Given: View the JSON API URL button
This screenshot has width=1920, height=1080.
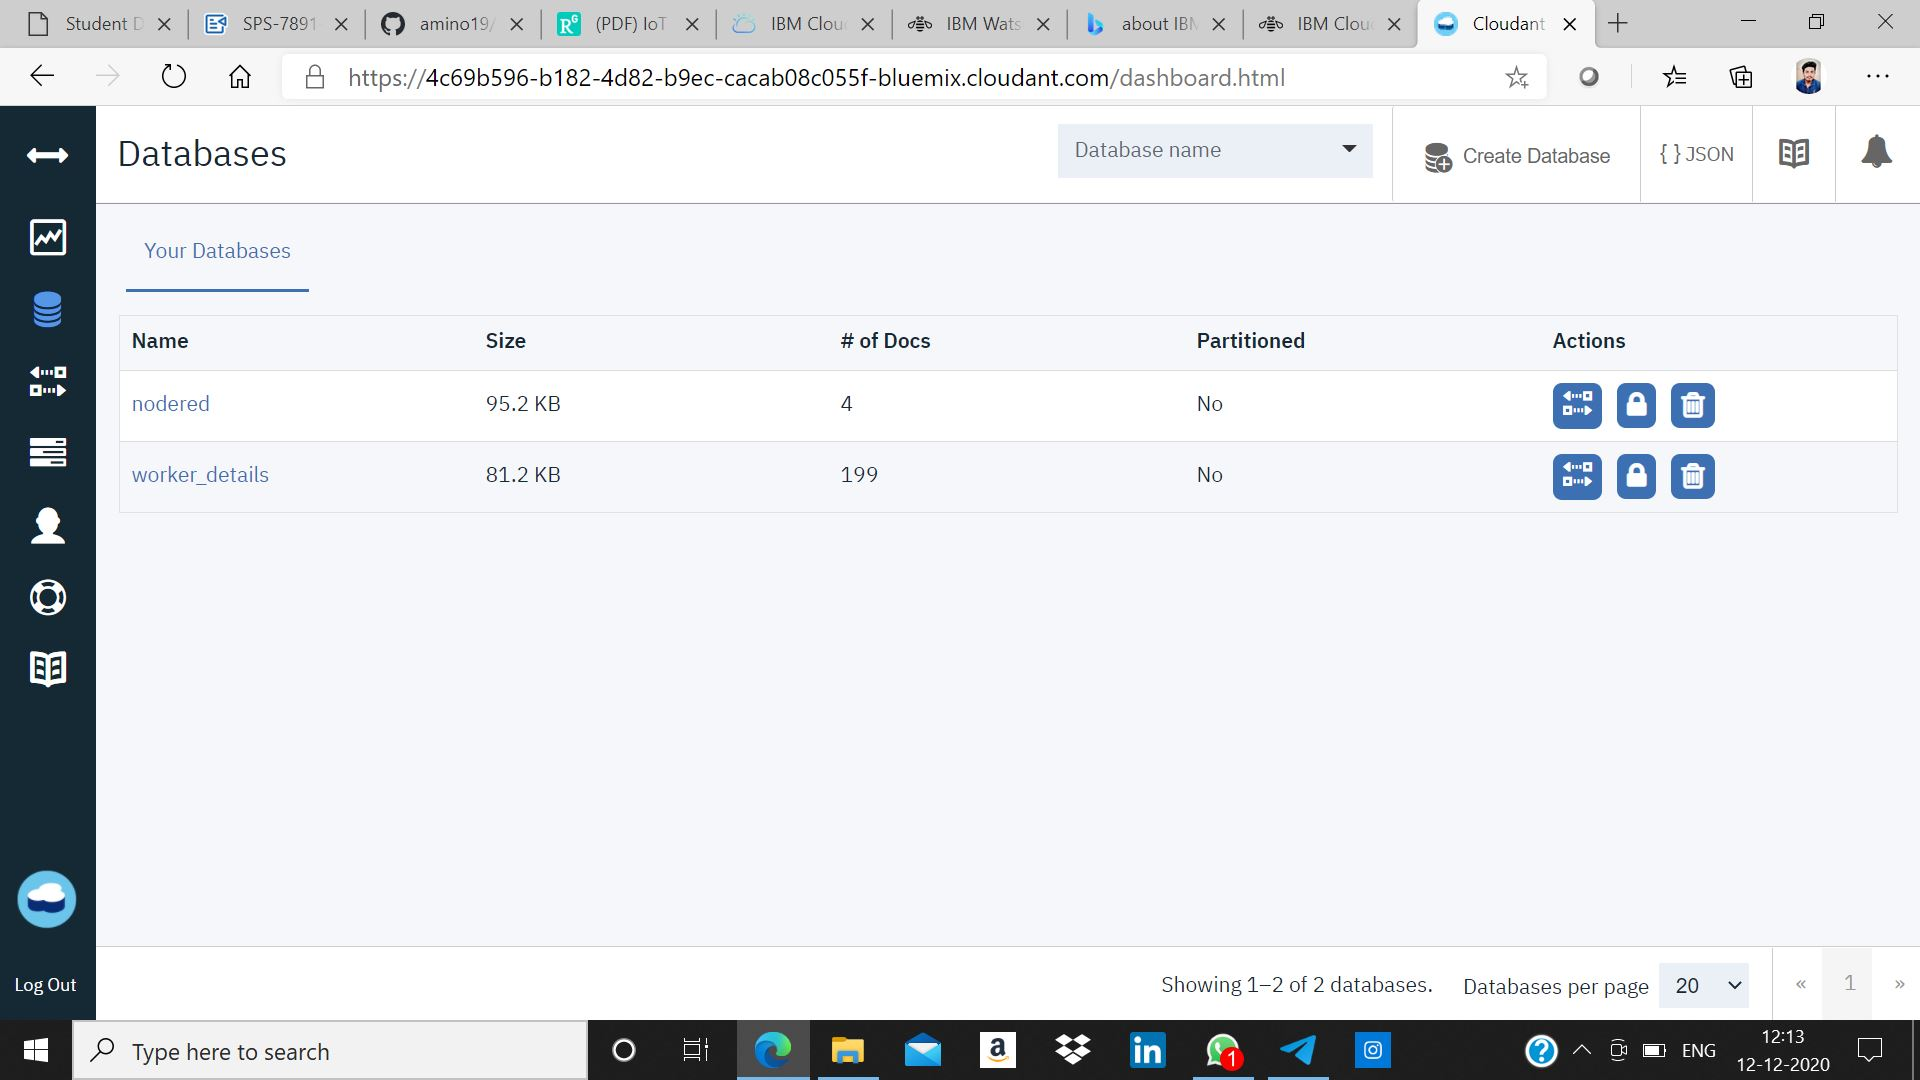Looking at the screenshot, I should (x=1696, y=154).
